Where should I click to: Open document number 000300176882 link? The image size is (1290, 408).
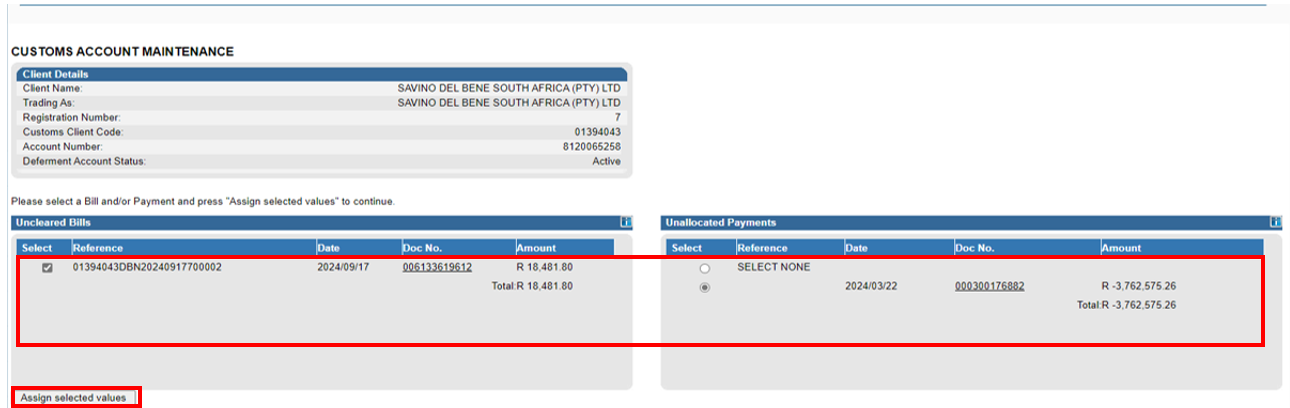(989, 286)
